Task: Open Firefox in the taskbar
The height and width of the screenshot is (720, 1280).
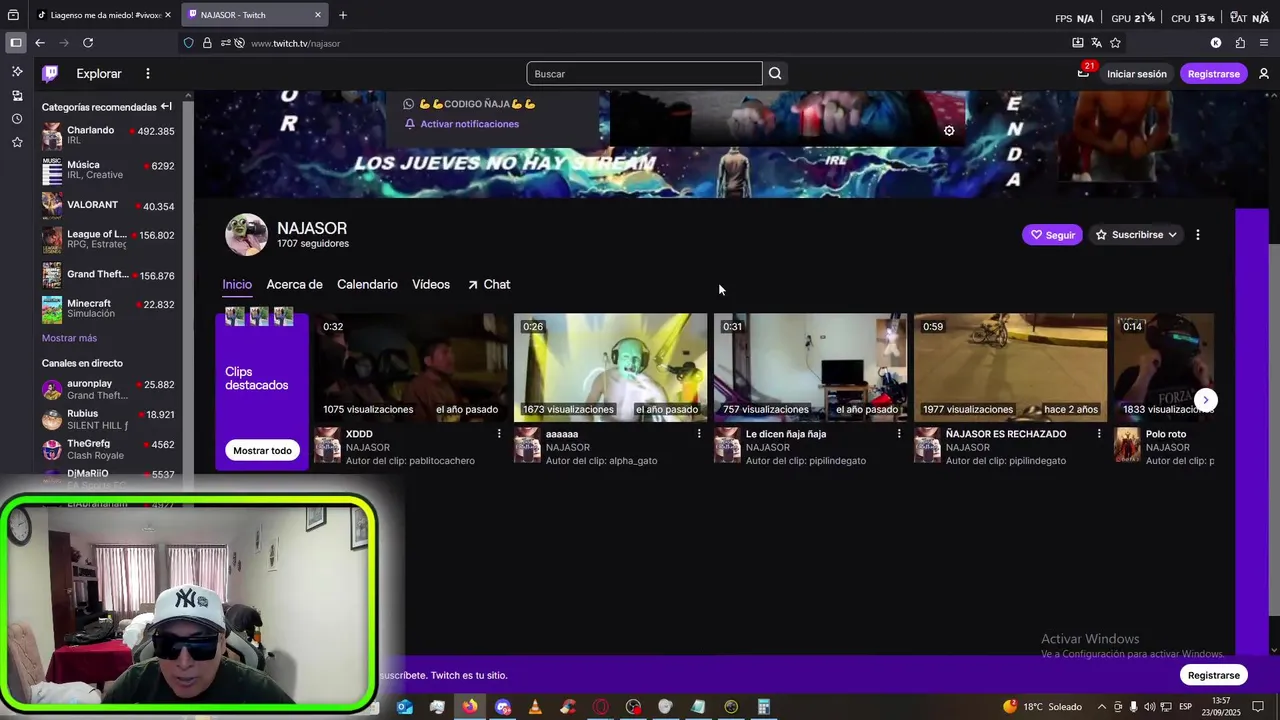Action: pyautogui.click(x=470, y=707)
